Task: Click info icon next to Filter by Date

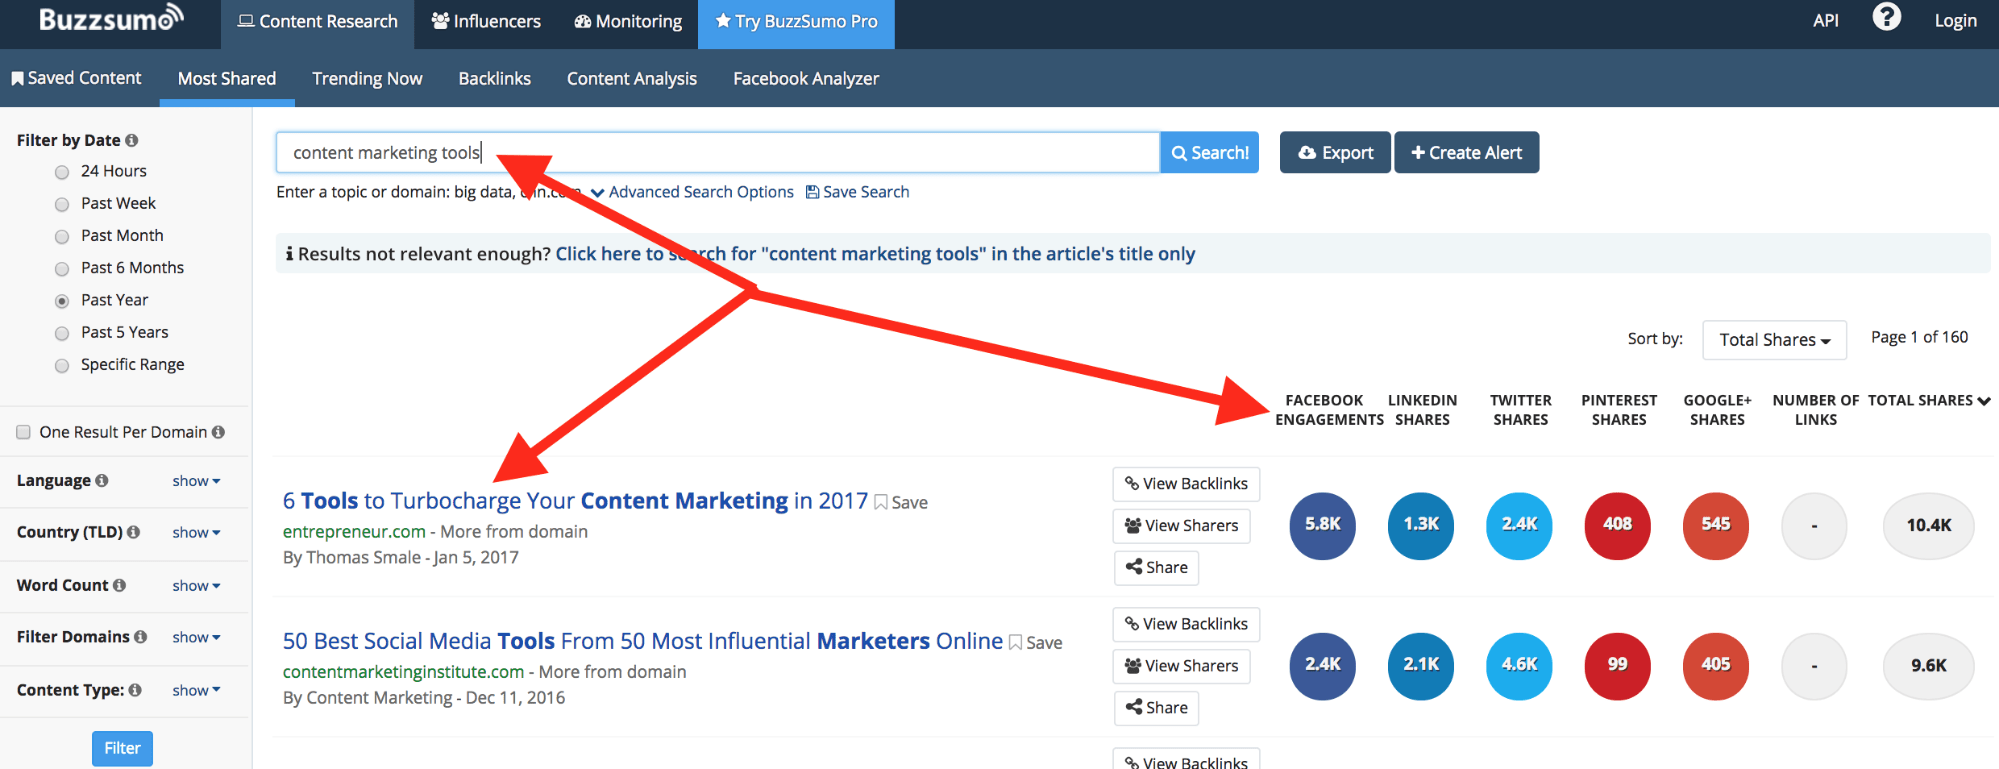Action: pyautogui.click(x=132, y=141)
